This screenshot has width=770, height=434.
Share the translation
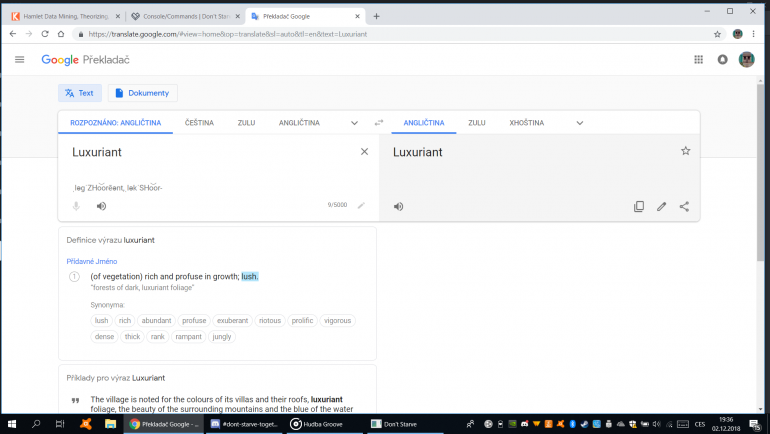coord(684,206)
